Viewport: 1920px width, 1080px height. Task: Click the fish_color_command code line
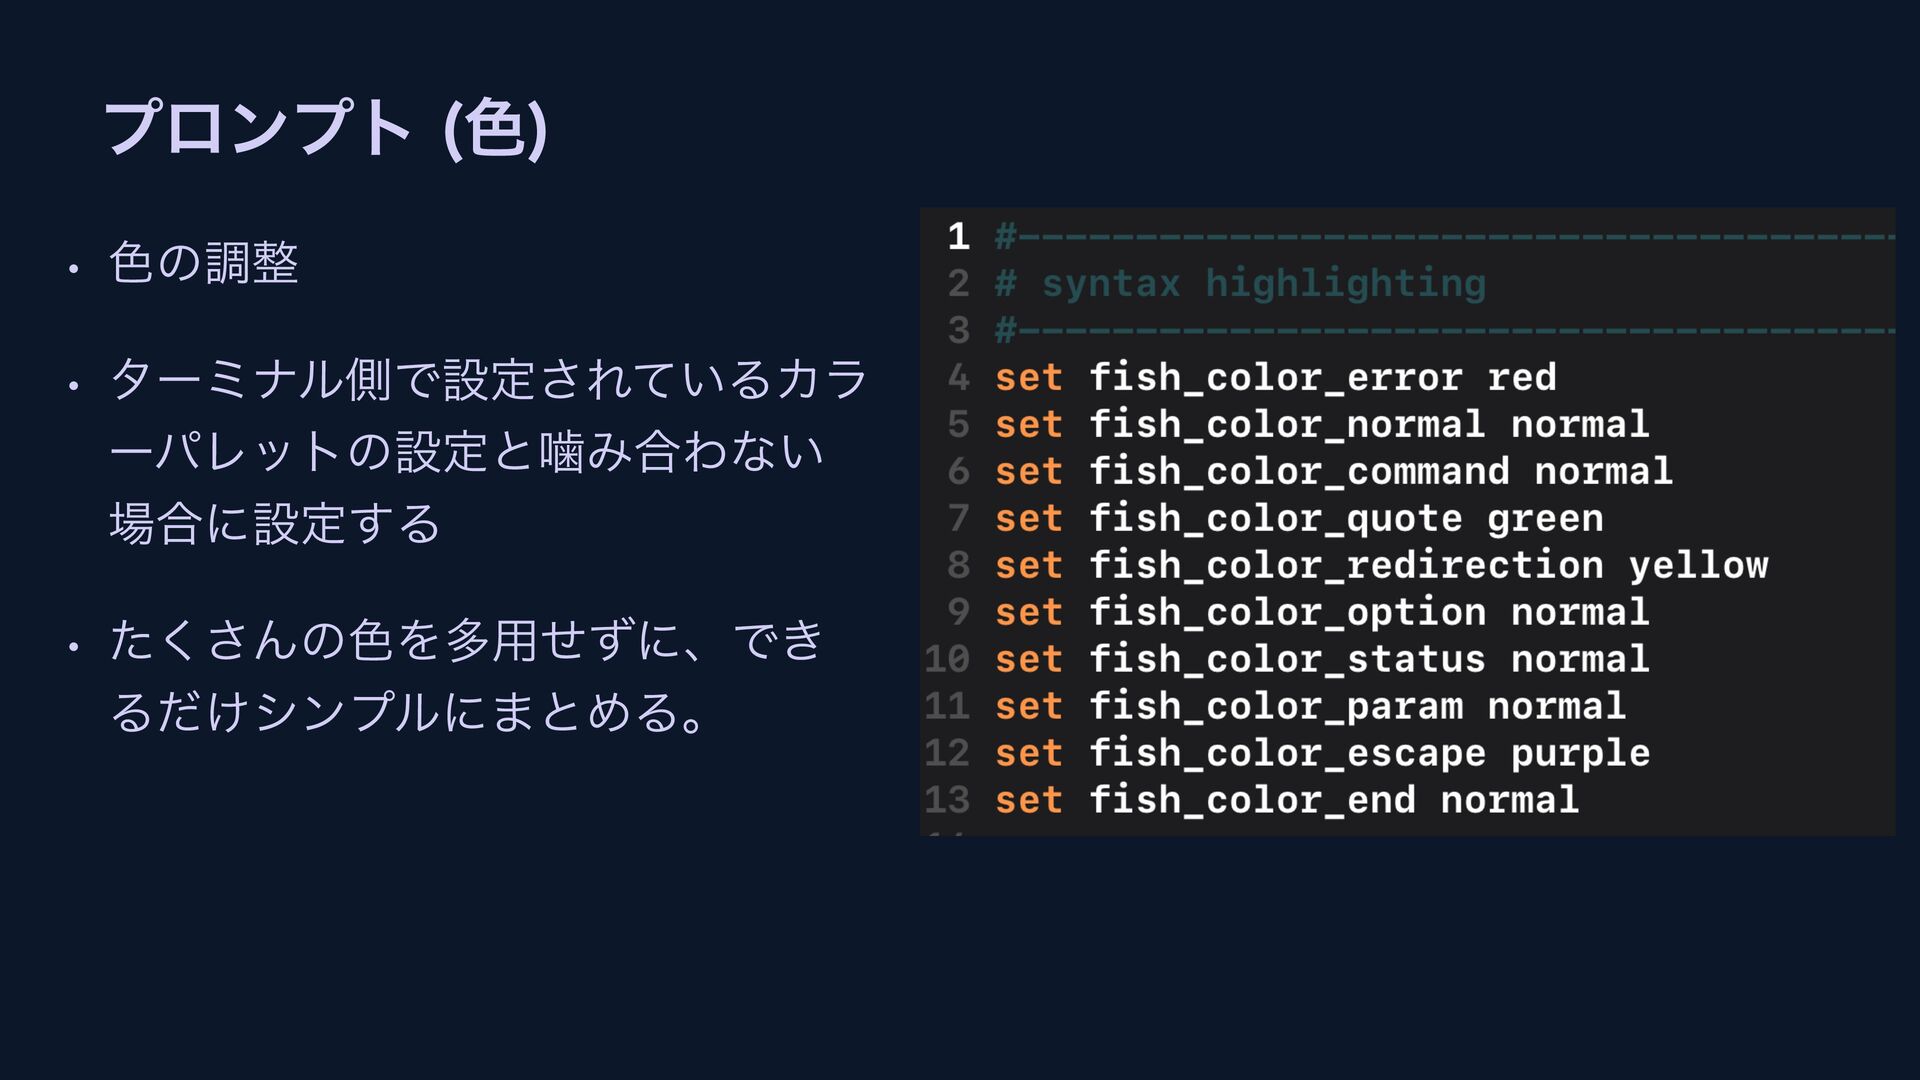click(x=1333, y=472)
